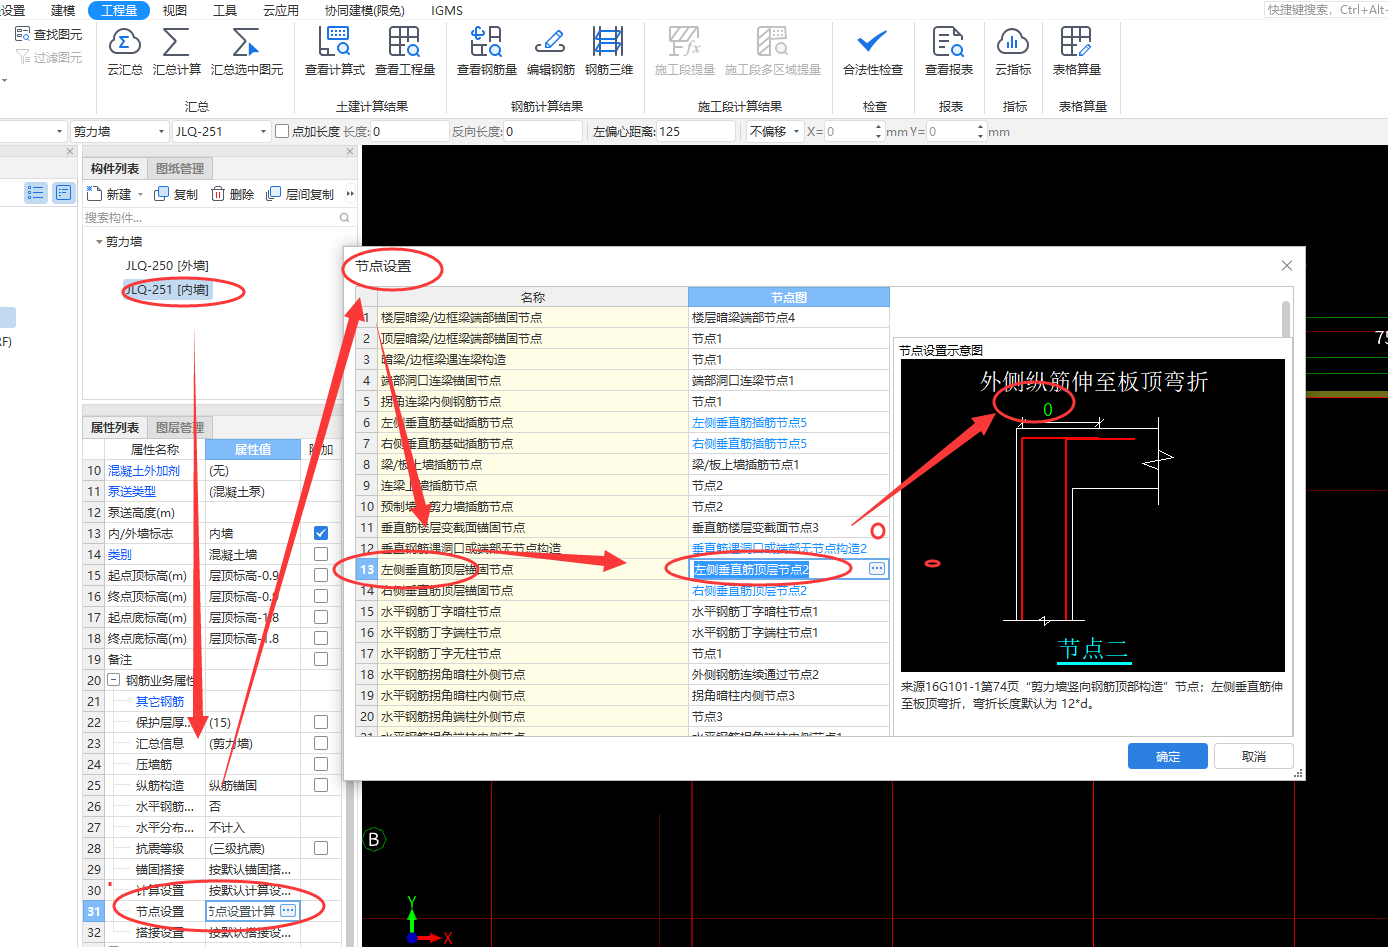Check the 保护层厚度 row checkbox

321,722
